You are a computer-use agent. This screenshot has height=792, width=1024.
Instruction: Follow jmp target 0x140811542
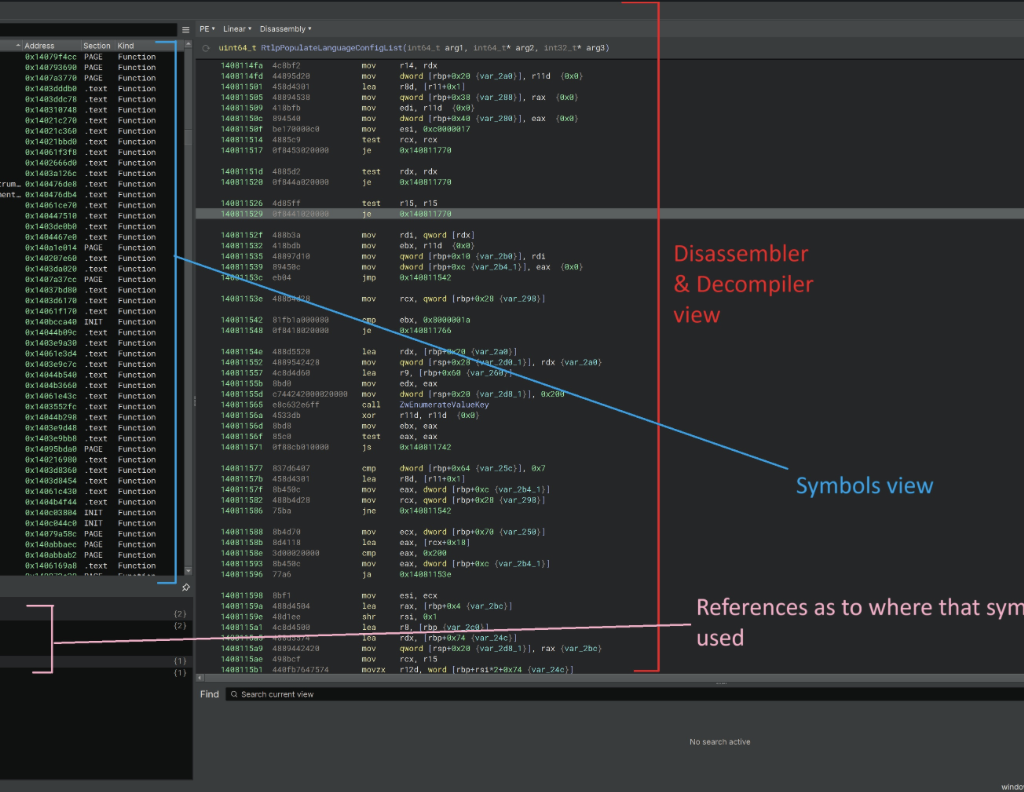[425, 277]
